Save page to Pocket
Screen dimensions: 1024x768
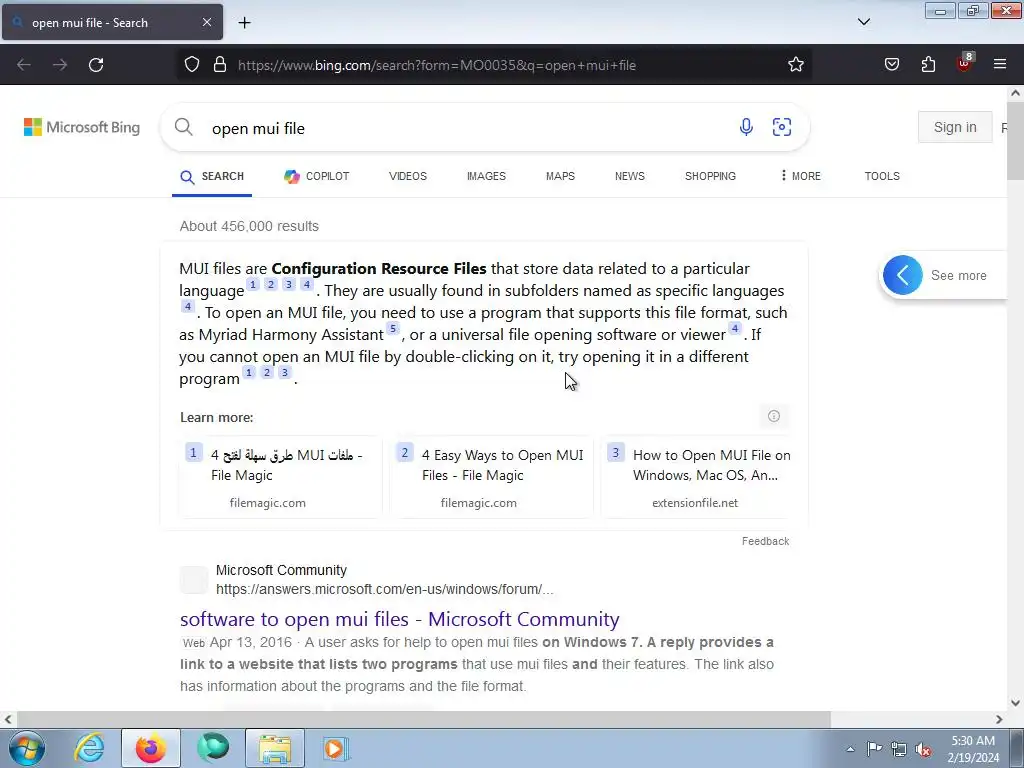point(891,65)
